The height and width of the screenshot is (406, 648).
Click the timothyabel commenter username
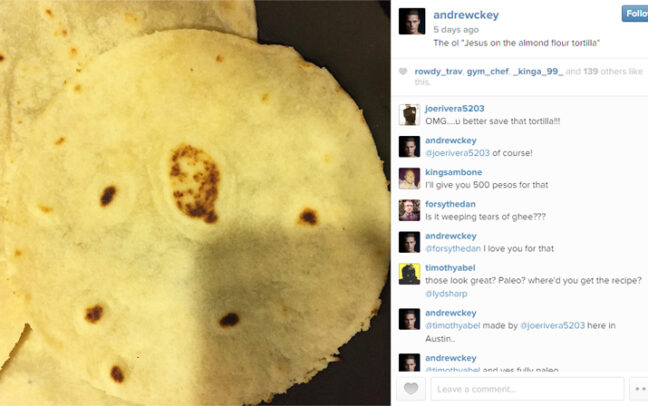[450, 267]
